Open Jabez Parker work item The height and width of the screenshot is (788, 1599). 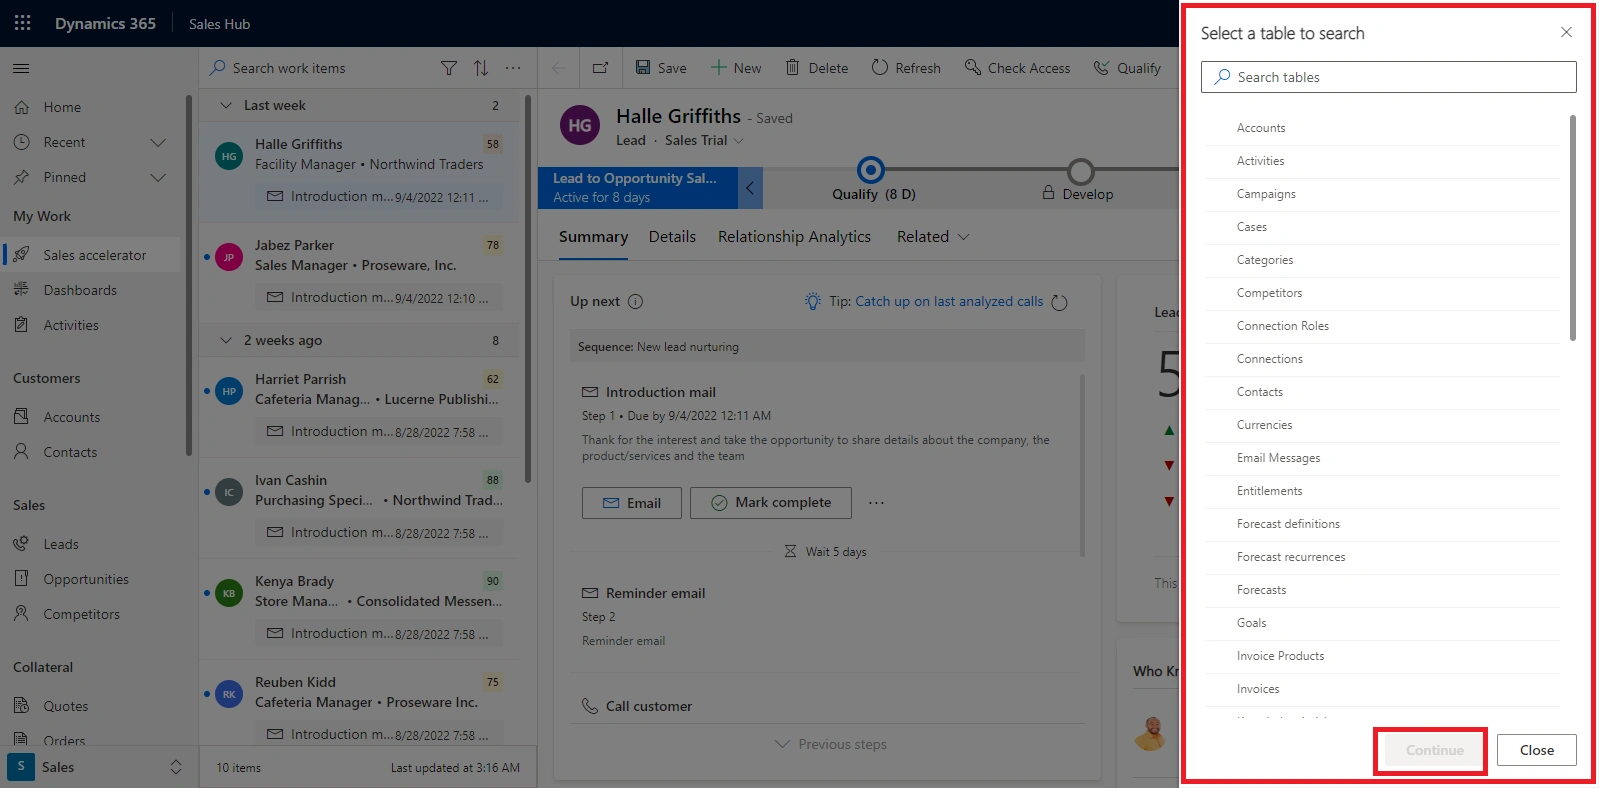click(x=360, y=272)
